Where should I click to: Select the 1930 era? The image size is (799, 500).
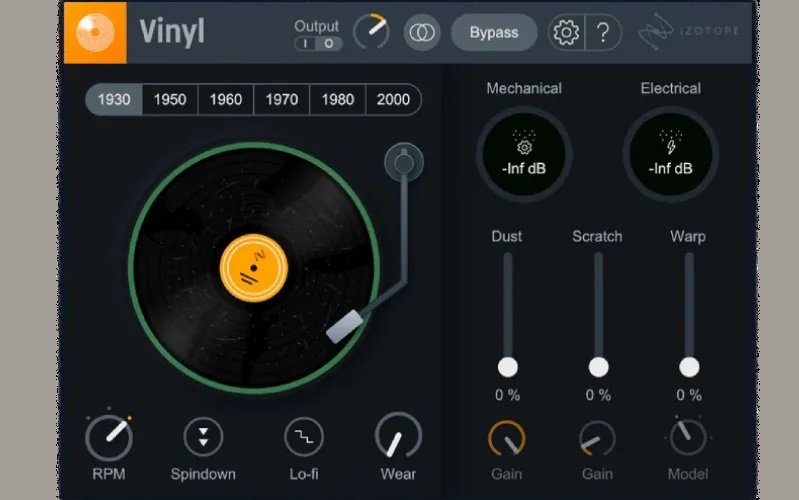click(x=114, y=99)
